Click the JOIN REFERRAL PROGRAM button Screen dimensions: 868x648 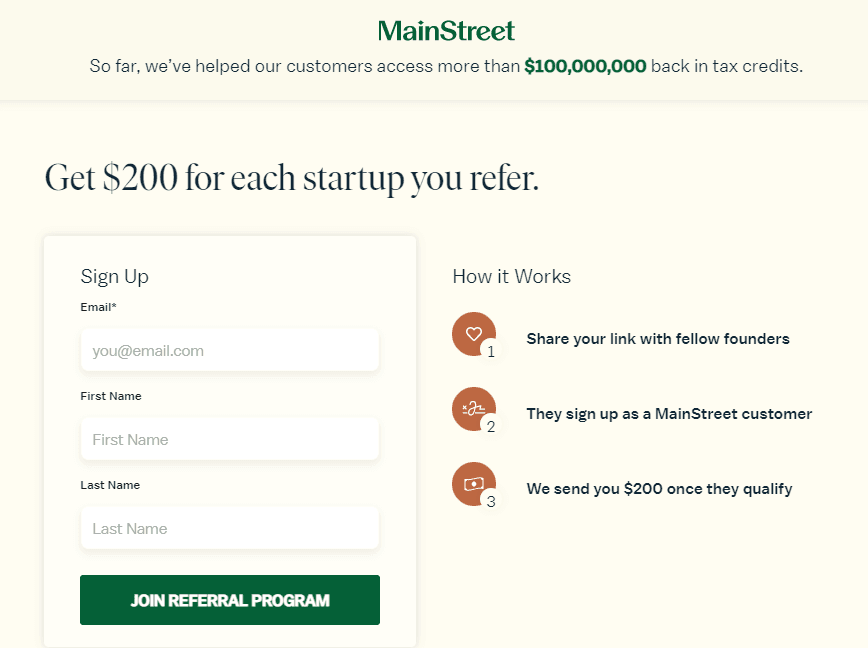pos(229,599)
